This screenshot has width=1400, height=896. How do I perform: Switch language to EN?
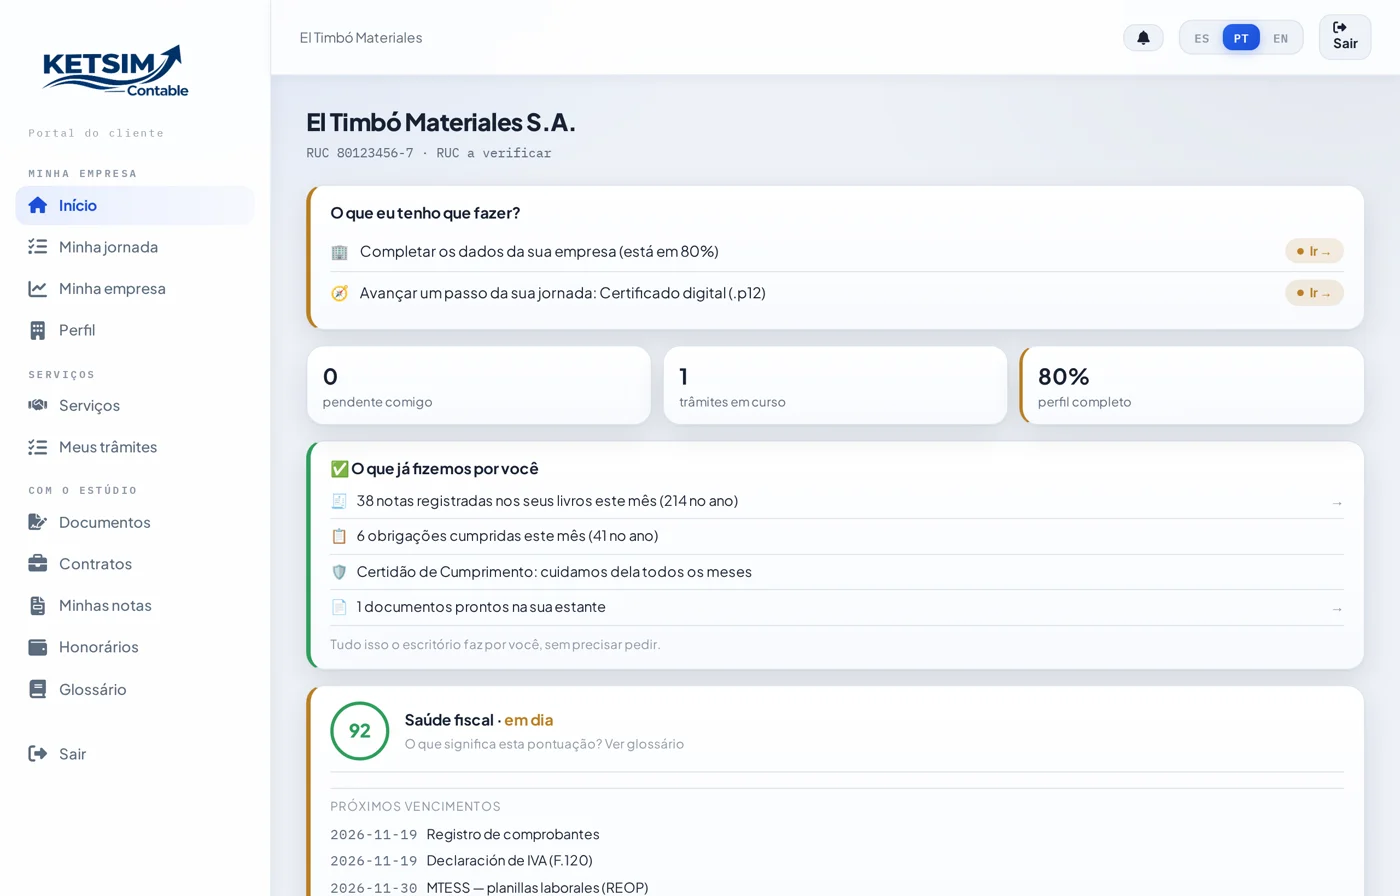point(1281,38)
